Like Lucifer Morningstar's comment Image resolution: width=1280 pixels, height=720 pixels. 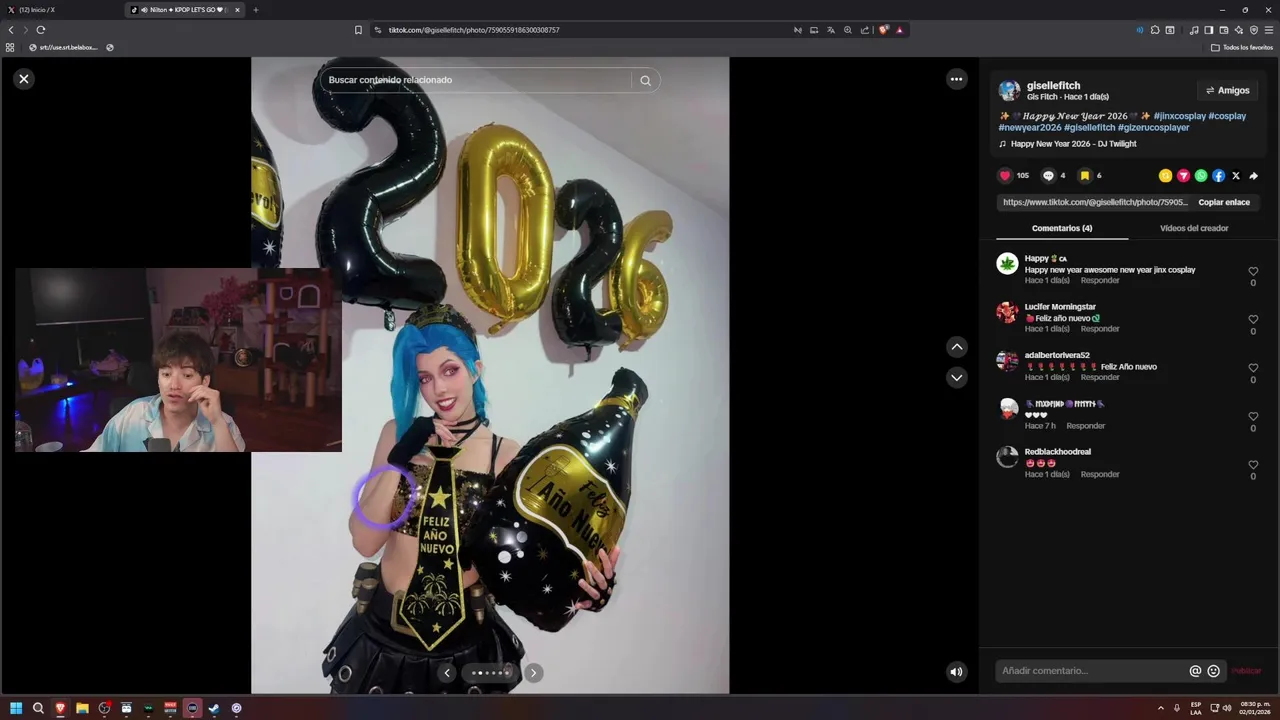1253,320
